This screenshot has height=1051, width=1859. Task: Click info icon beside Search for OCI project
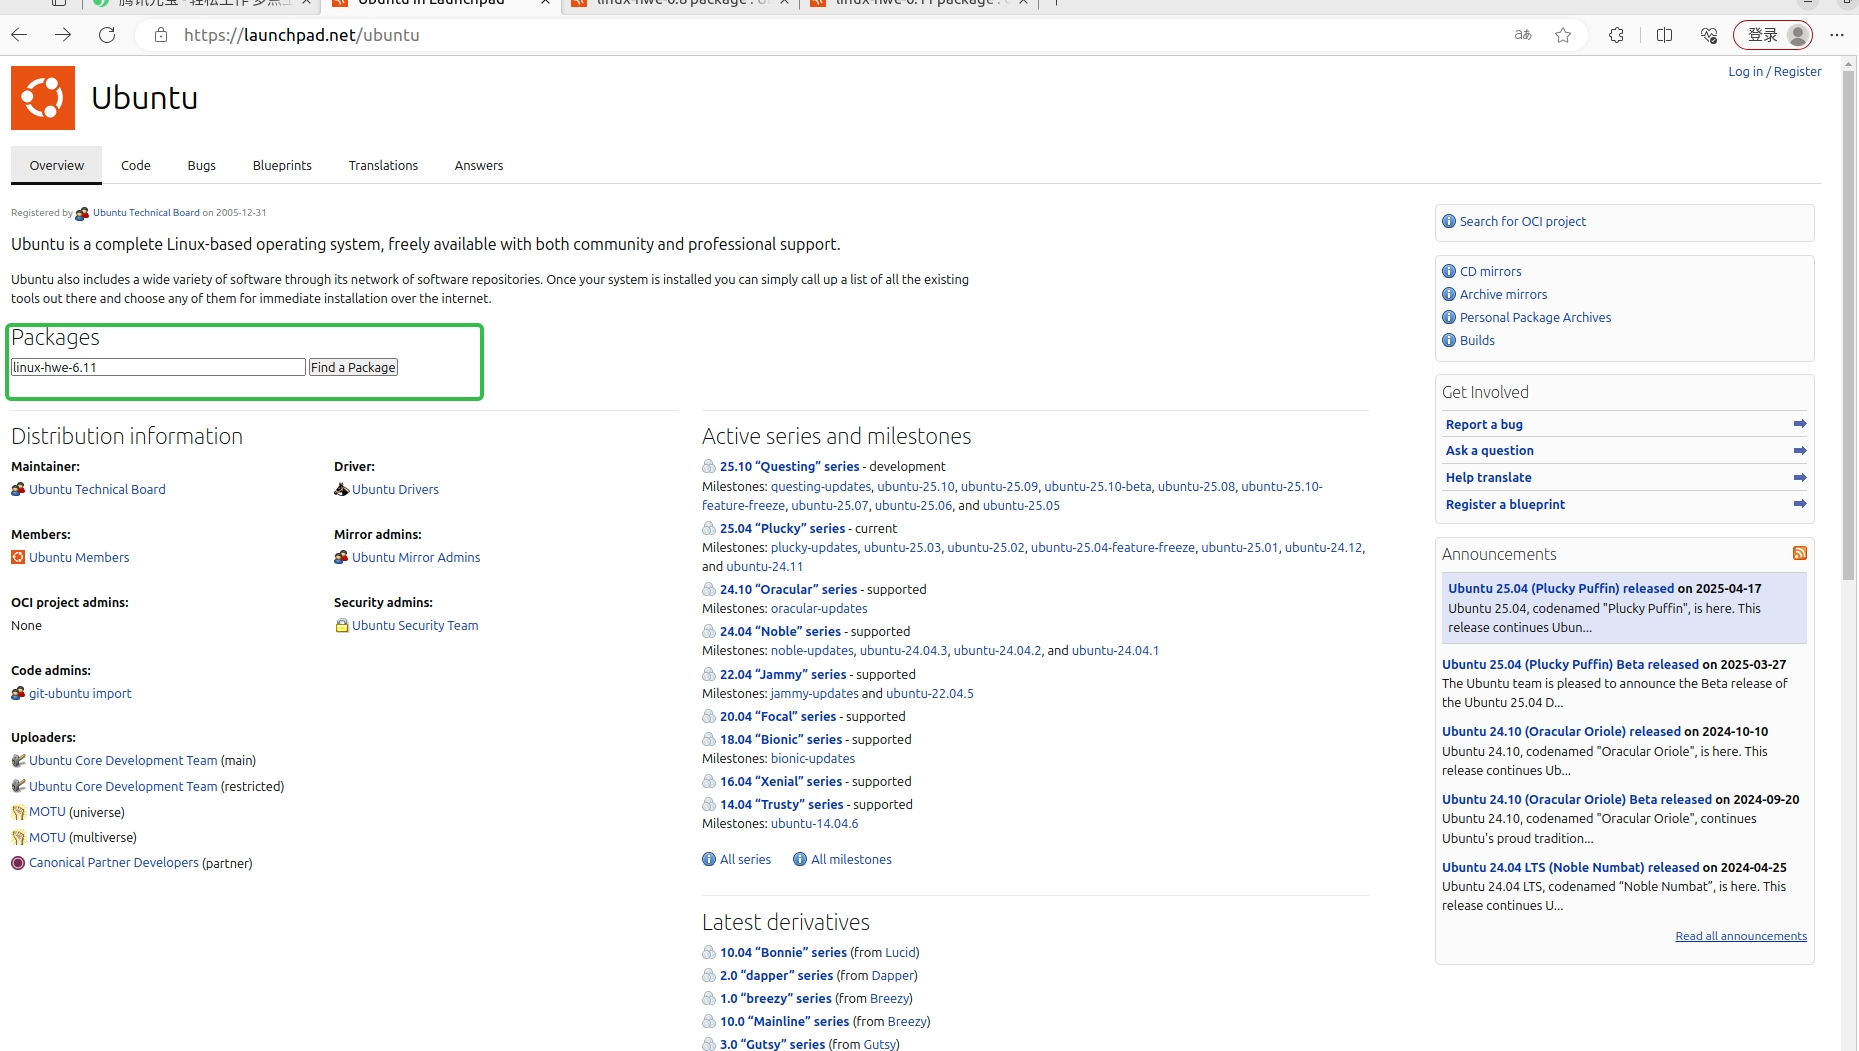(1449, 221)
